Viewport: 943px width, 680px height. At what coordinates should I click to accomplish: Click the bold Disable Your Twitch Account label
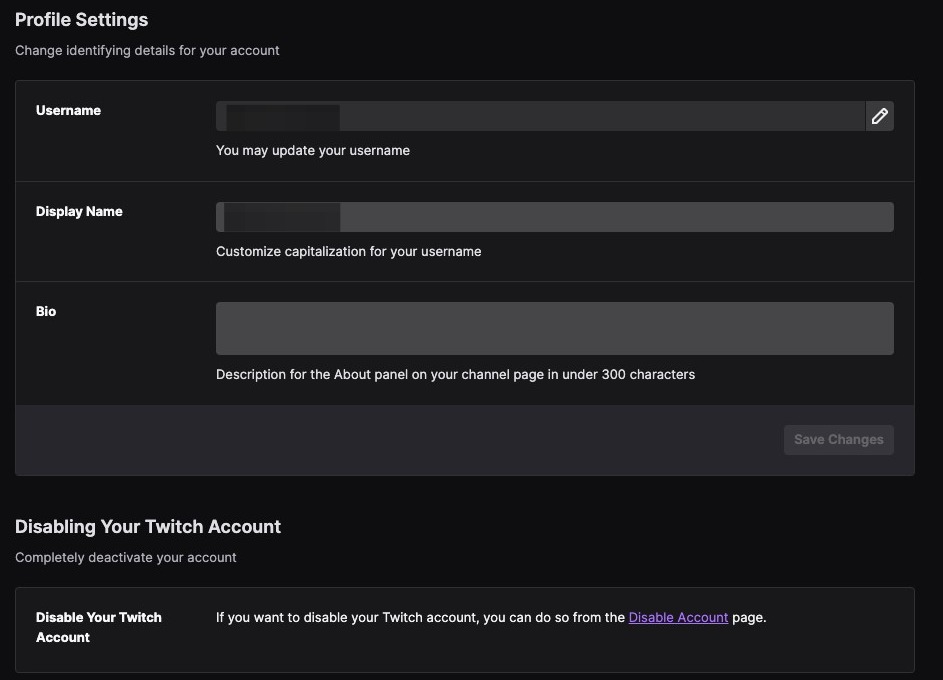(98, 627)
